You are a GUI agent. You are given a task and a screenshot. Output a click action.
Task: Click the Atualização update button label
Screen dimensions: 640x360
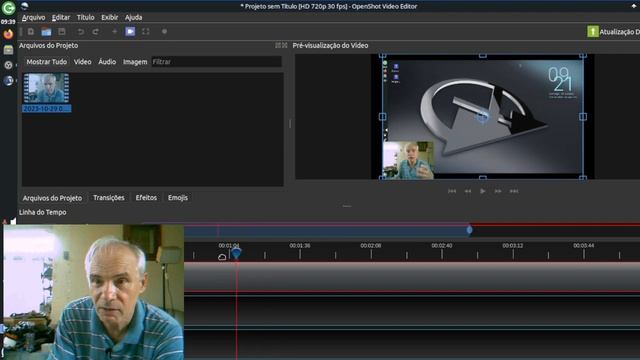[620, 32]
